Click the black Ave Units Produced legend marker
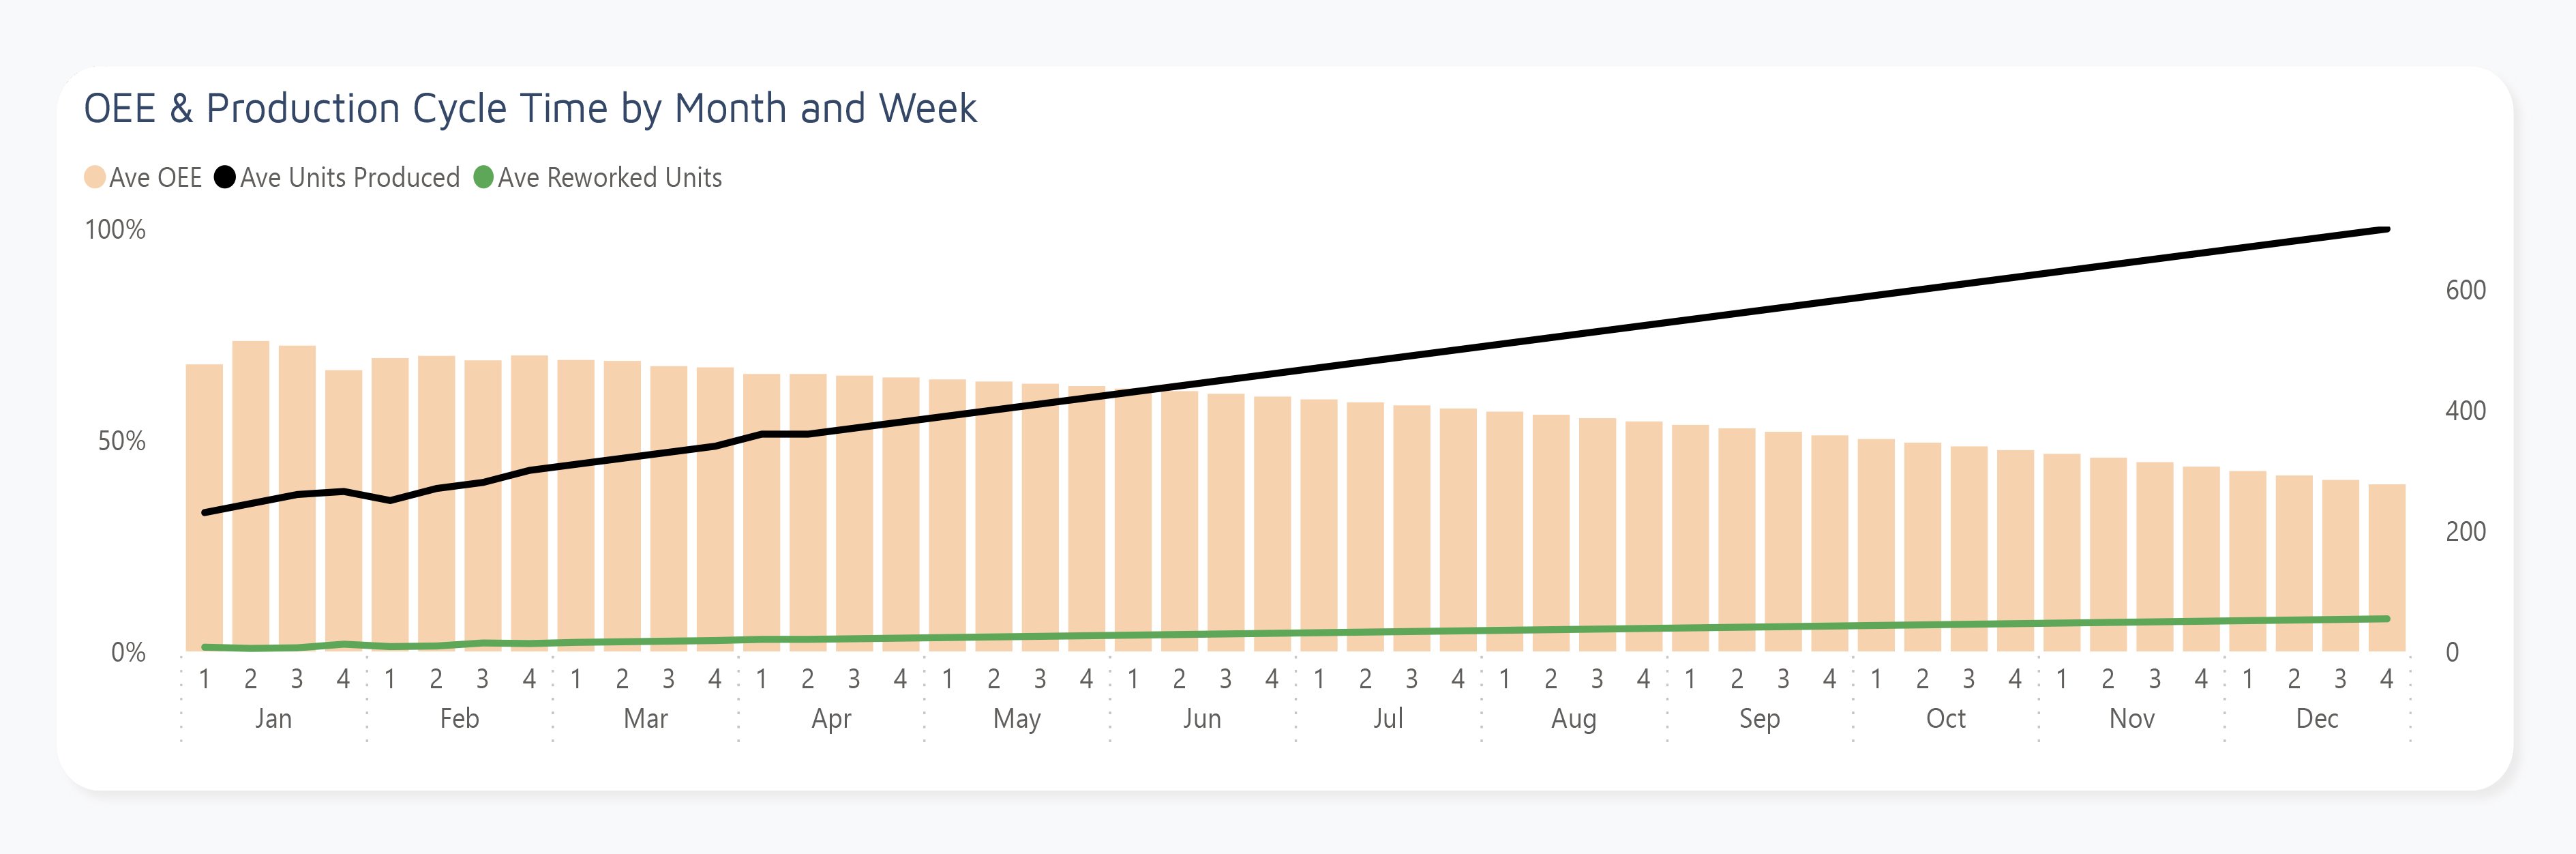 pyautogui.click(x=225, y=178)
